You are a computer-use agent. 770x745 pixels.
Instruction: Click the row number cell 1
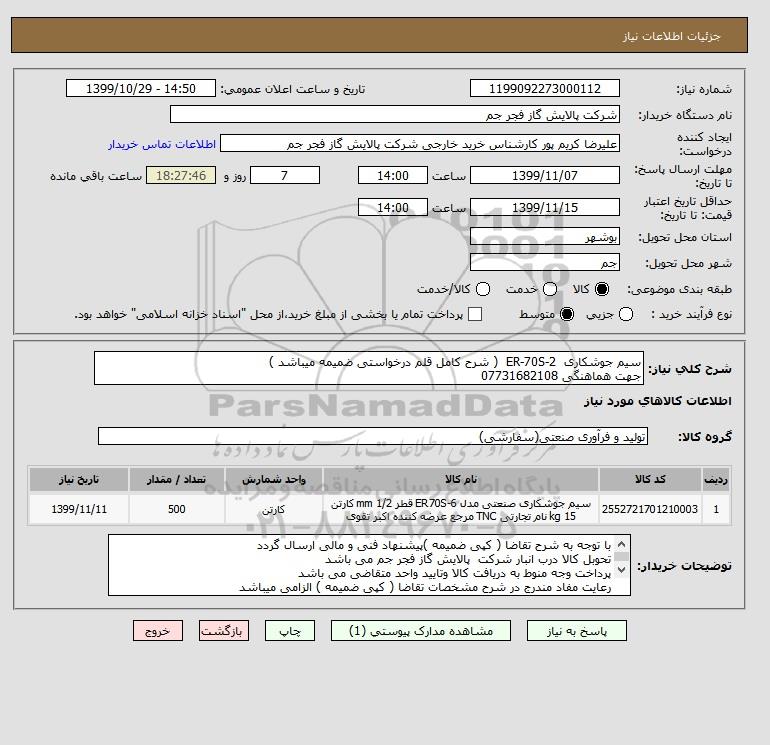click(716, 509)
